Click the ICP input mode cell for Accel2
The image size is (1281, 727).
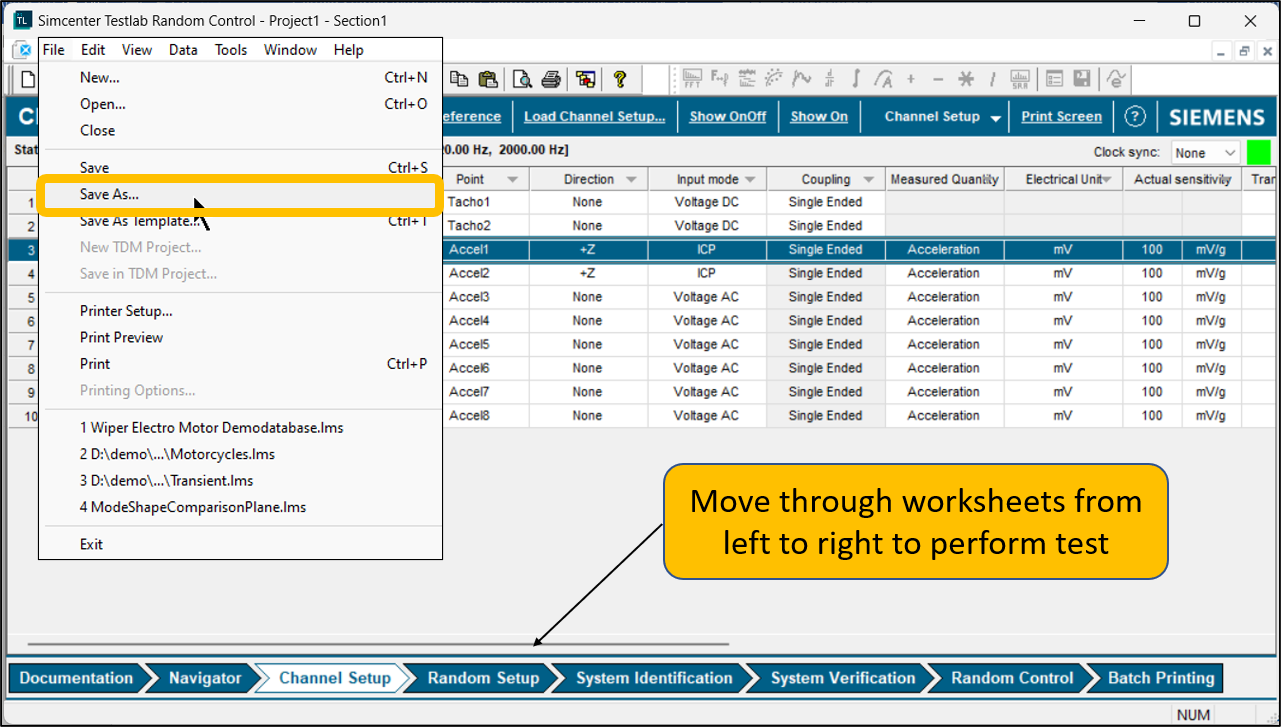click(x=707, y=273)
